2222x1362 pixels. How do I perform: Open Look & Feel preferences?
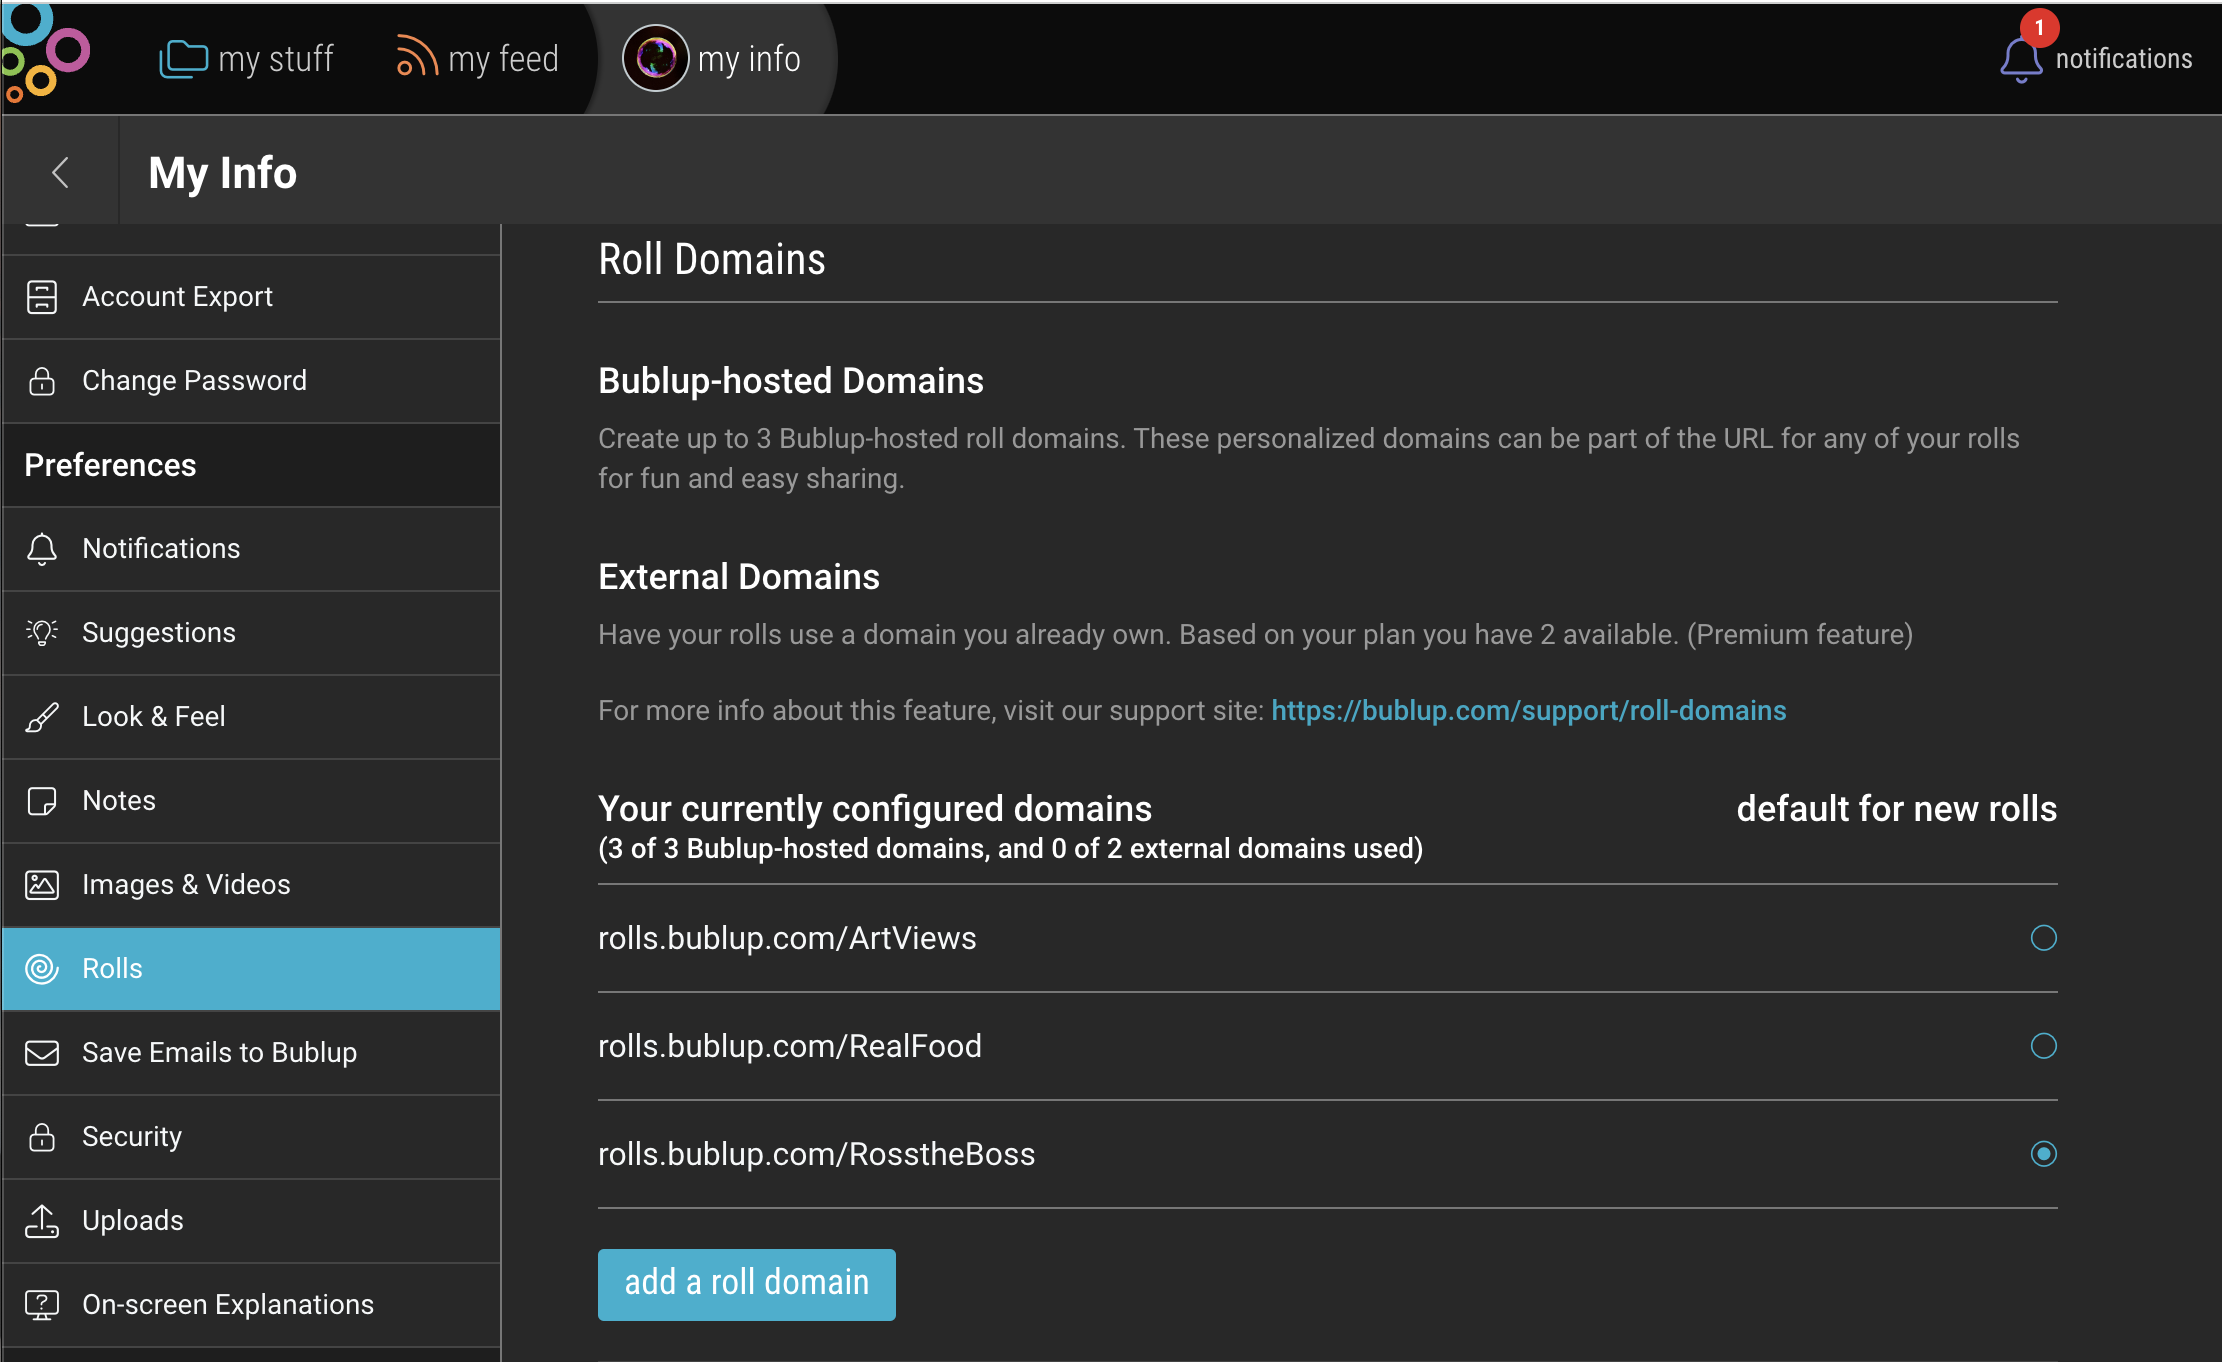click(252, 717)
